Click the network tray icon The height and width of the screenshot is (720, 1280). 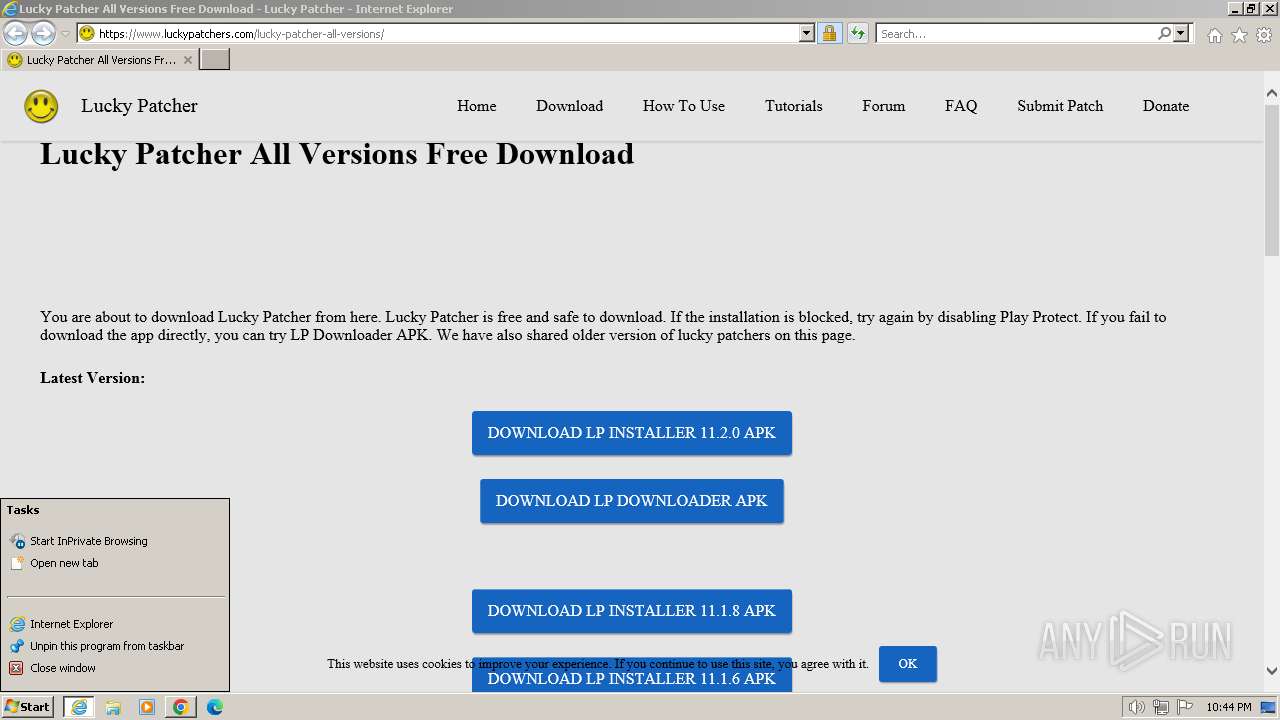1161,707
